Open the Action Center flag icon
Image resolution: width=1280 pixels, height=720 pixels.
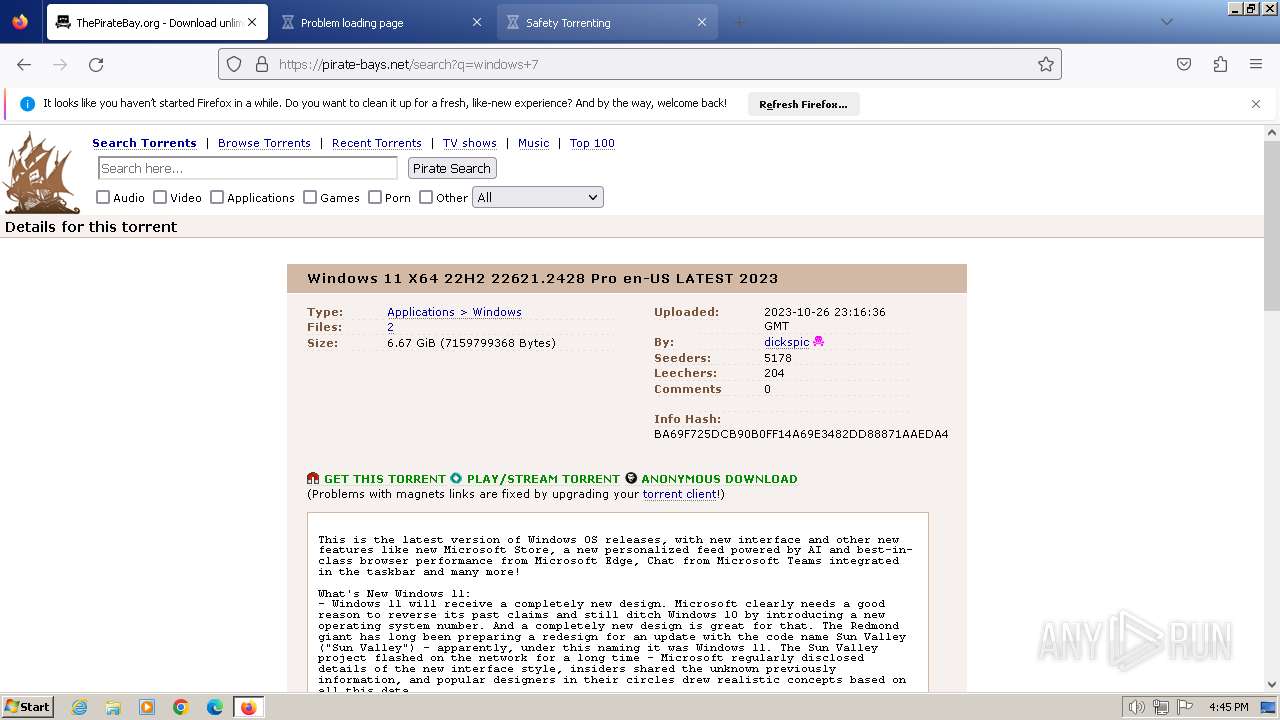click(x=1185, y=707)
